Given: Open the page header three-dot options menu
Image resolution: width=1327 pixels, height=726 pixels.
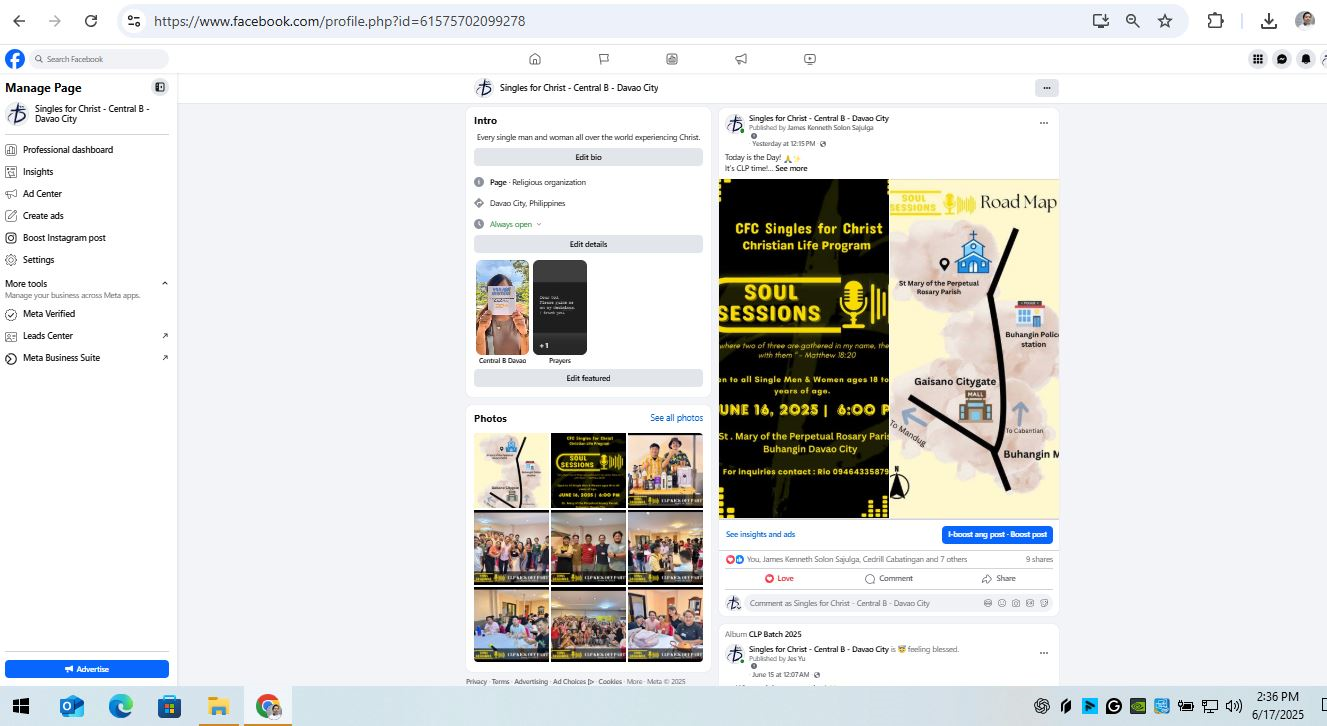Looking at the screenshot, I should point(1047,88).
